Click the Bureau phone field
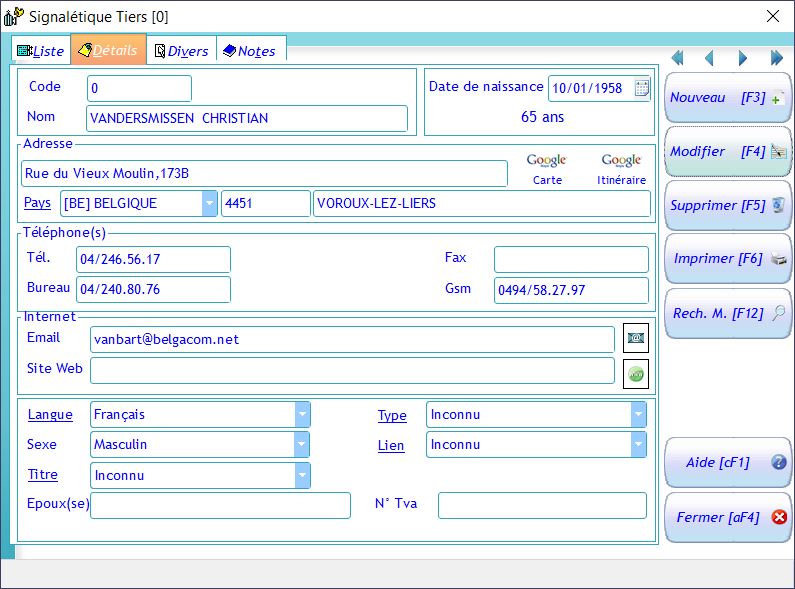 click(153, 289)
